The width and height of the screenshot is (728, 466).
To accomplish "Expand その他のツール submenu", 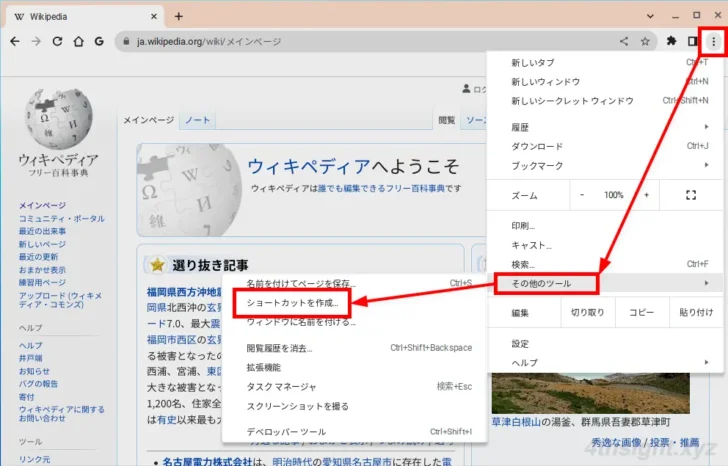I will pos(605,284).
